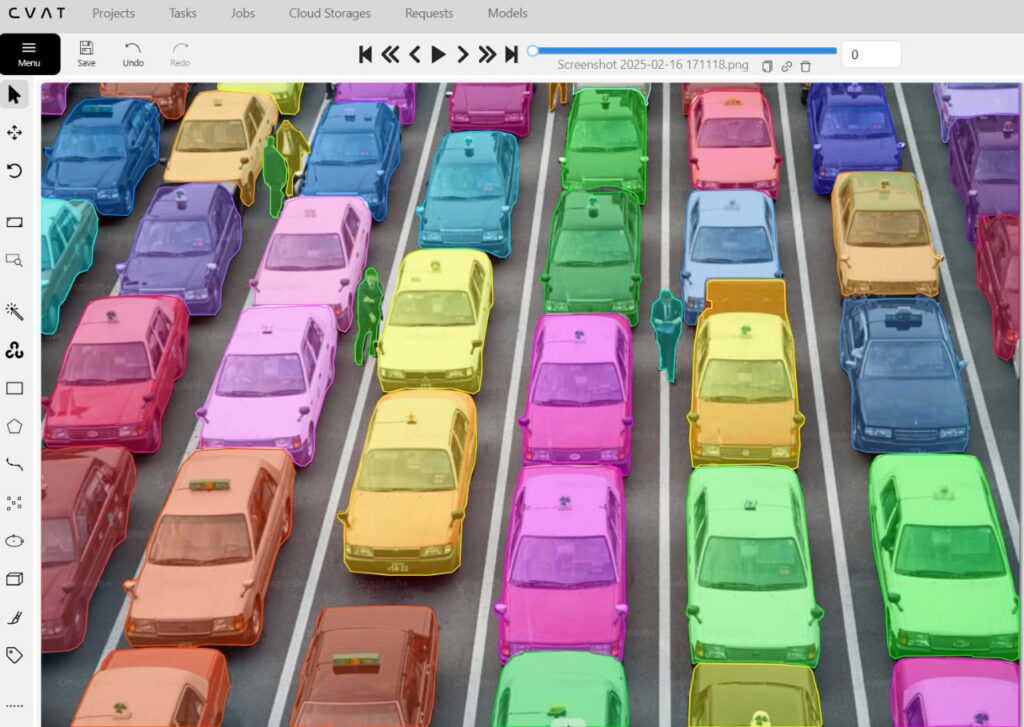
Task: Redo the last undone action
Action: [180, 54]
